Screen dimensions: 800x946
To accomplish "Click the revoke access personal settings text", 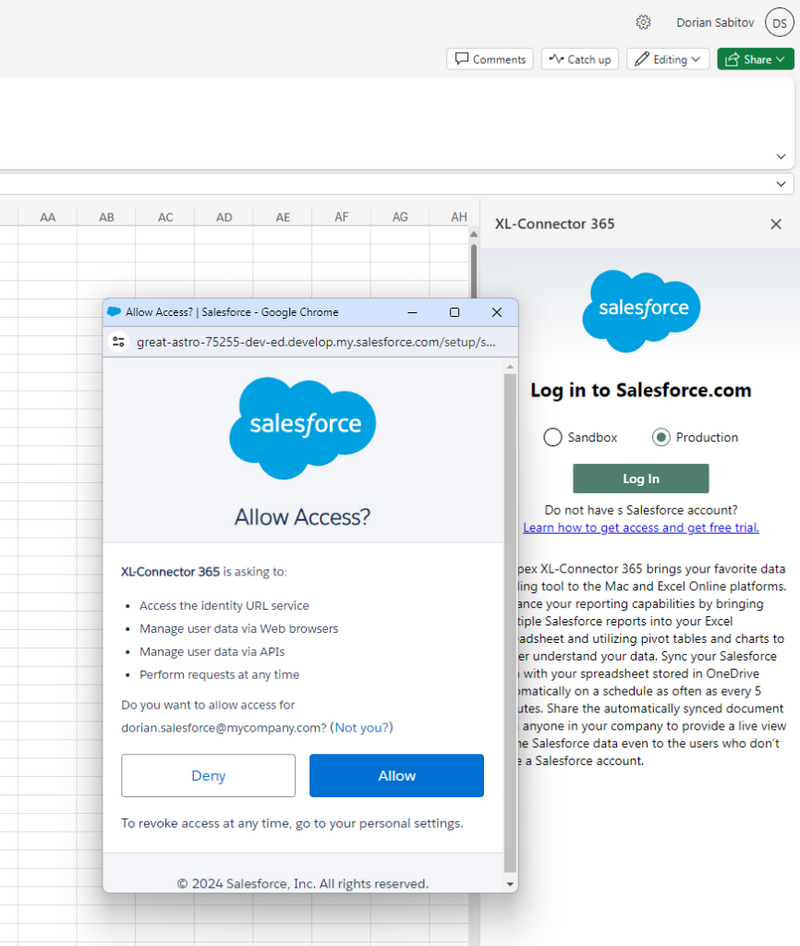I will tap(292, 824).
